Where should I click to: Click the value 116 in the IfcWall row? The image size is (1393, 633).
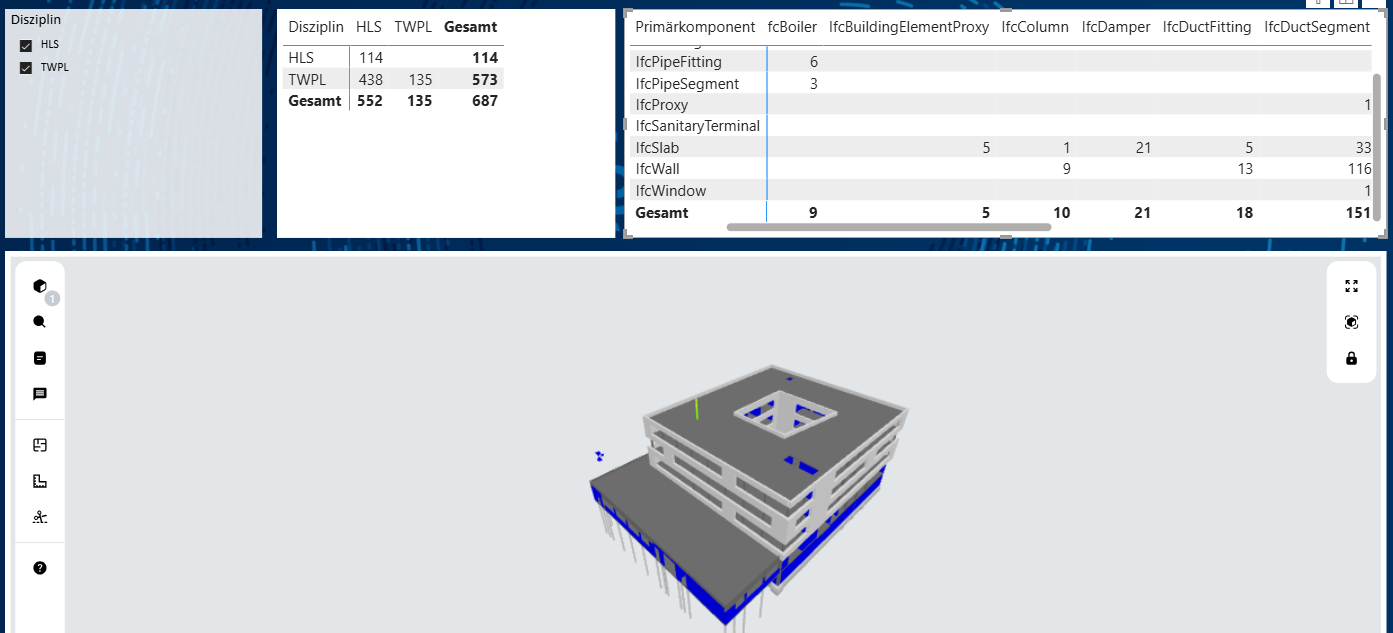[x=1359, y=169]
